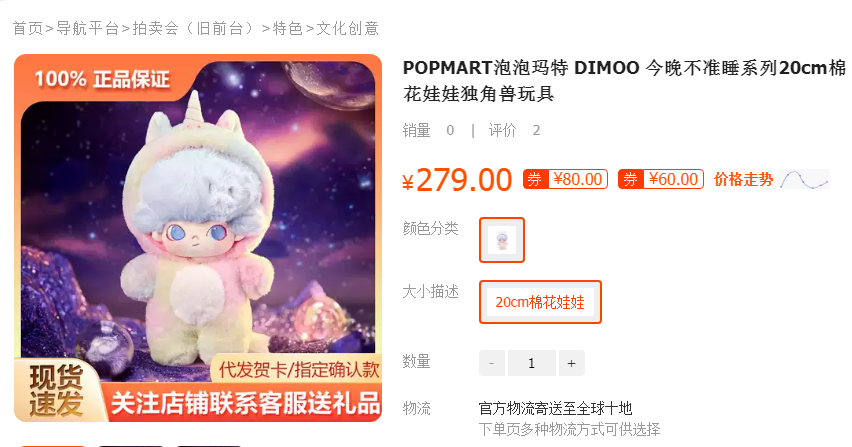852x447 pixels.
Task: Click the 现货速发 badge on image
Action: (x=56, y=391)
